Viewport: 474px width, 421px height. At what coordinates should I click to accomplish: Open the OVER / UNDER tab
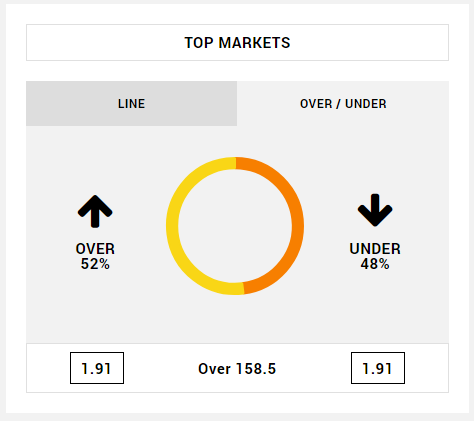(x=343, y=104)
